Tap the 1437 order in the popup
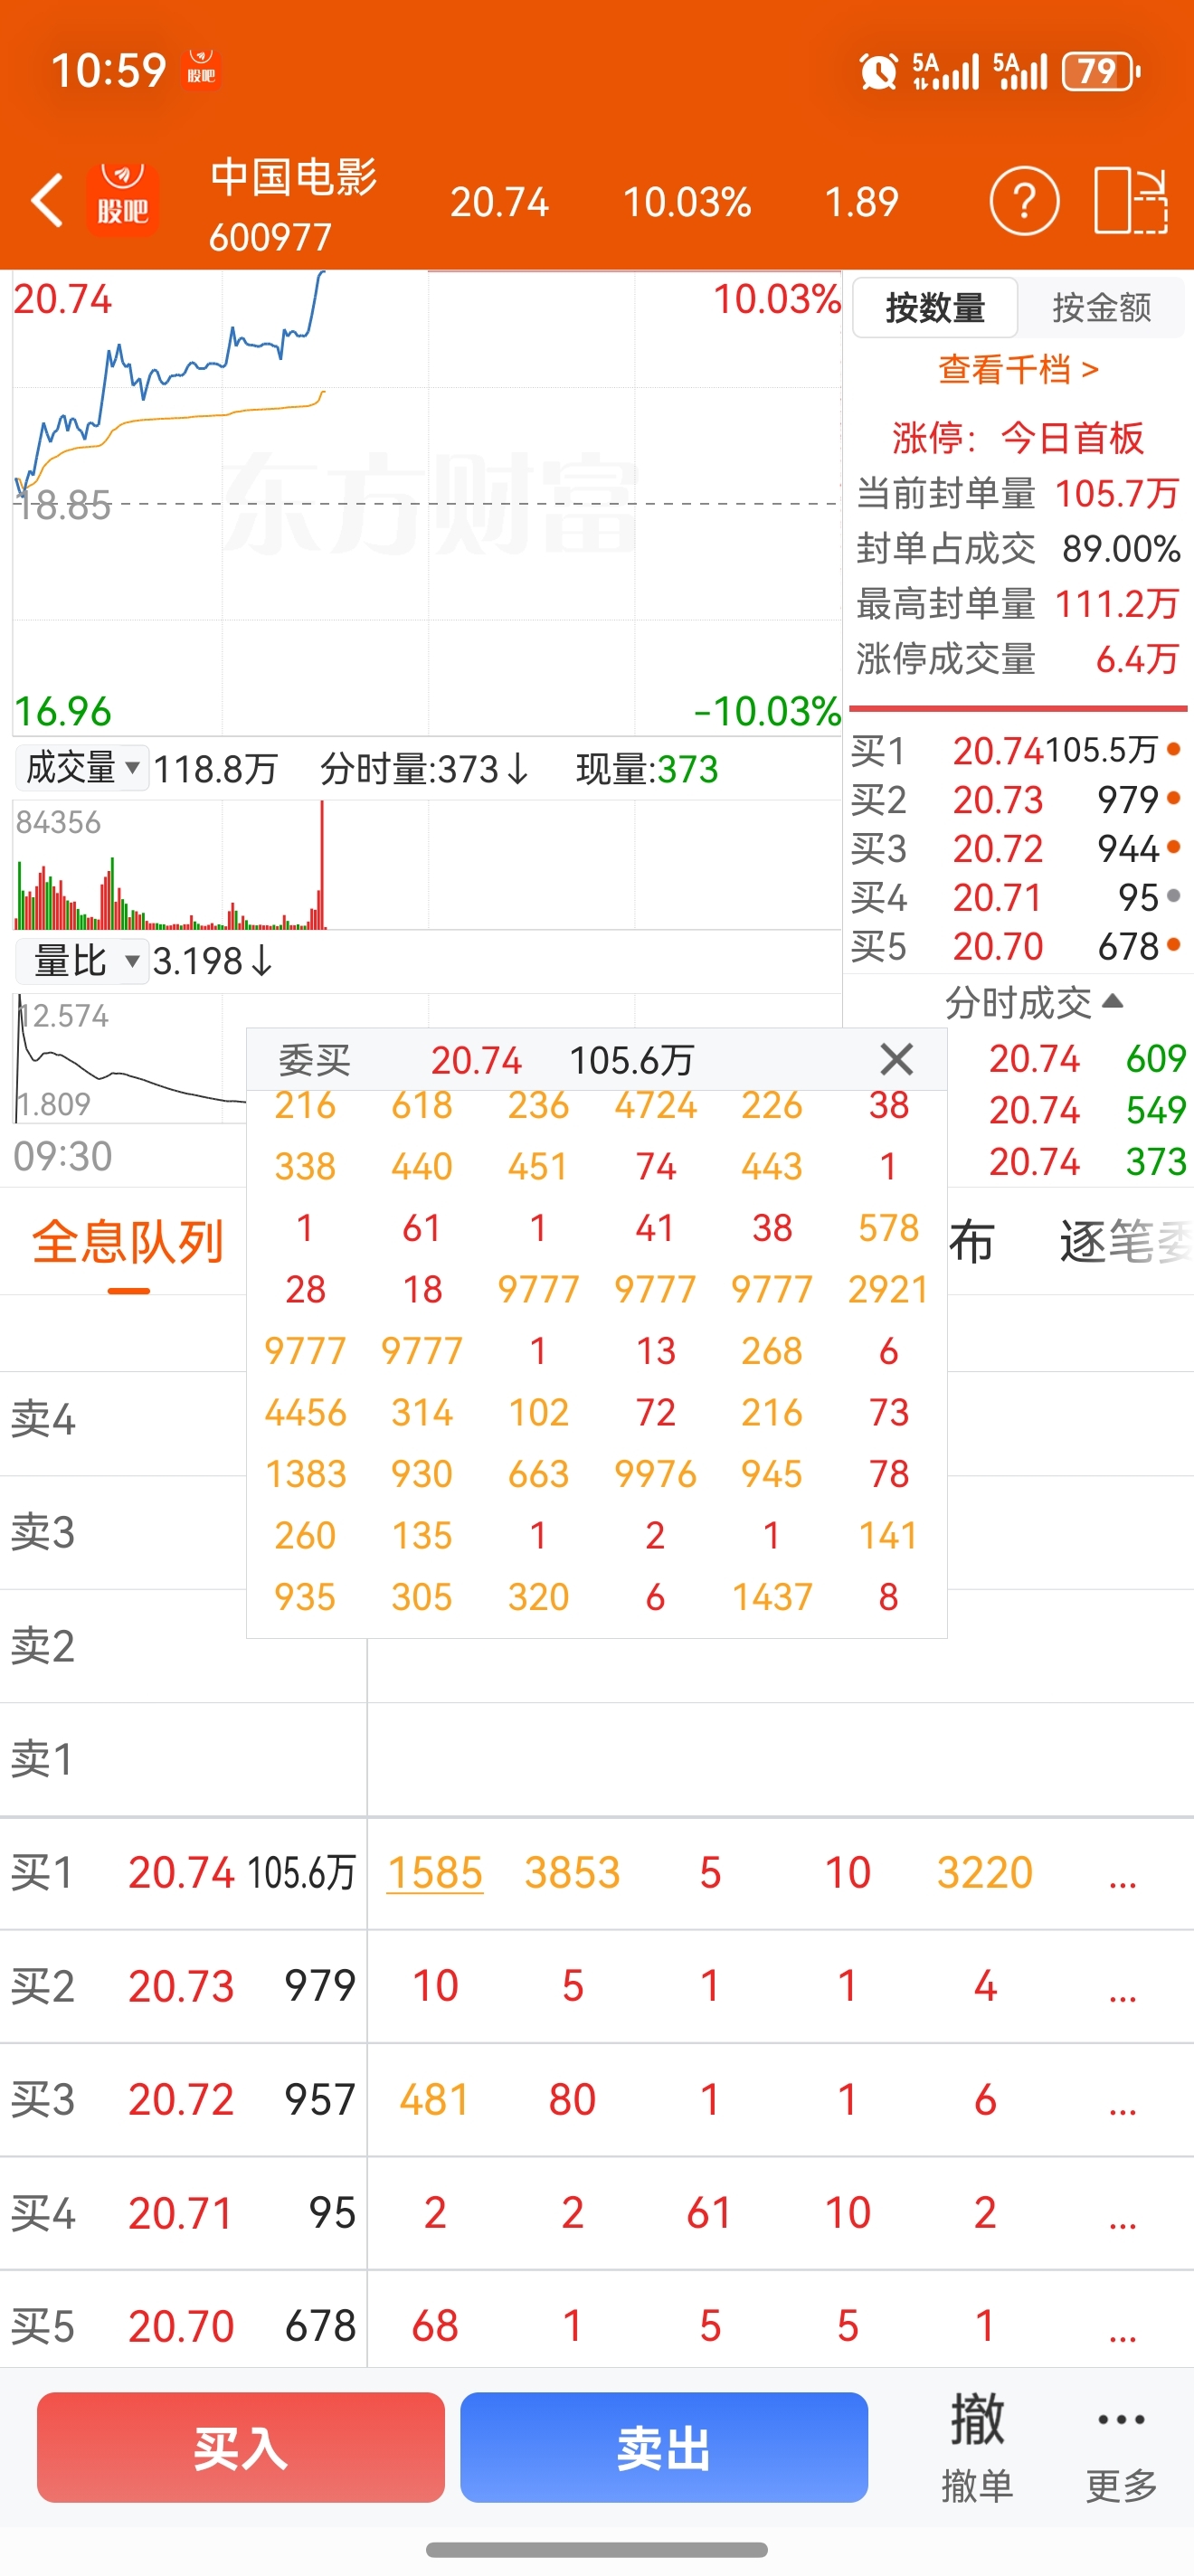1194x2576 pixels. (x=772, y=1597)
